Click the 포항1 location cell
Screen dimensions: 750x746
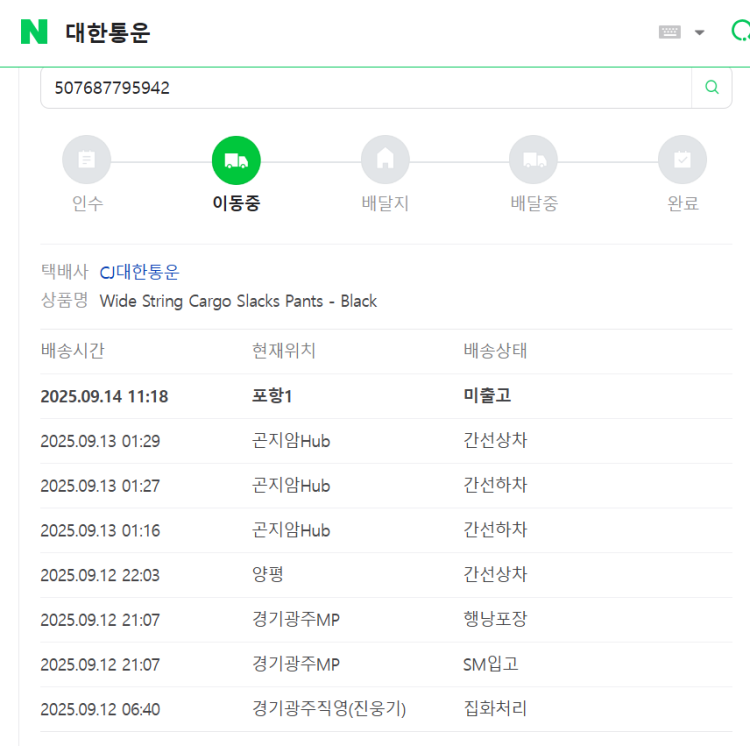tap(272, 396)
